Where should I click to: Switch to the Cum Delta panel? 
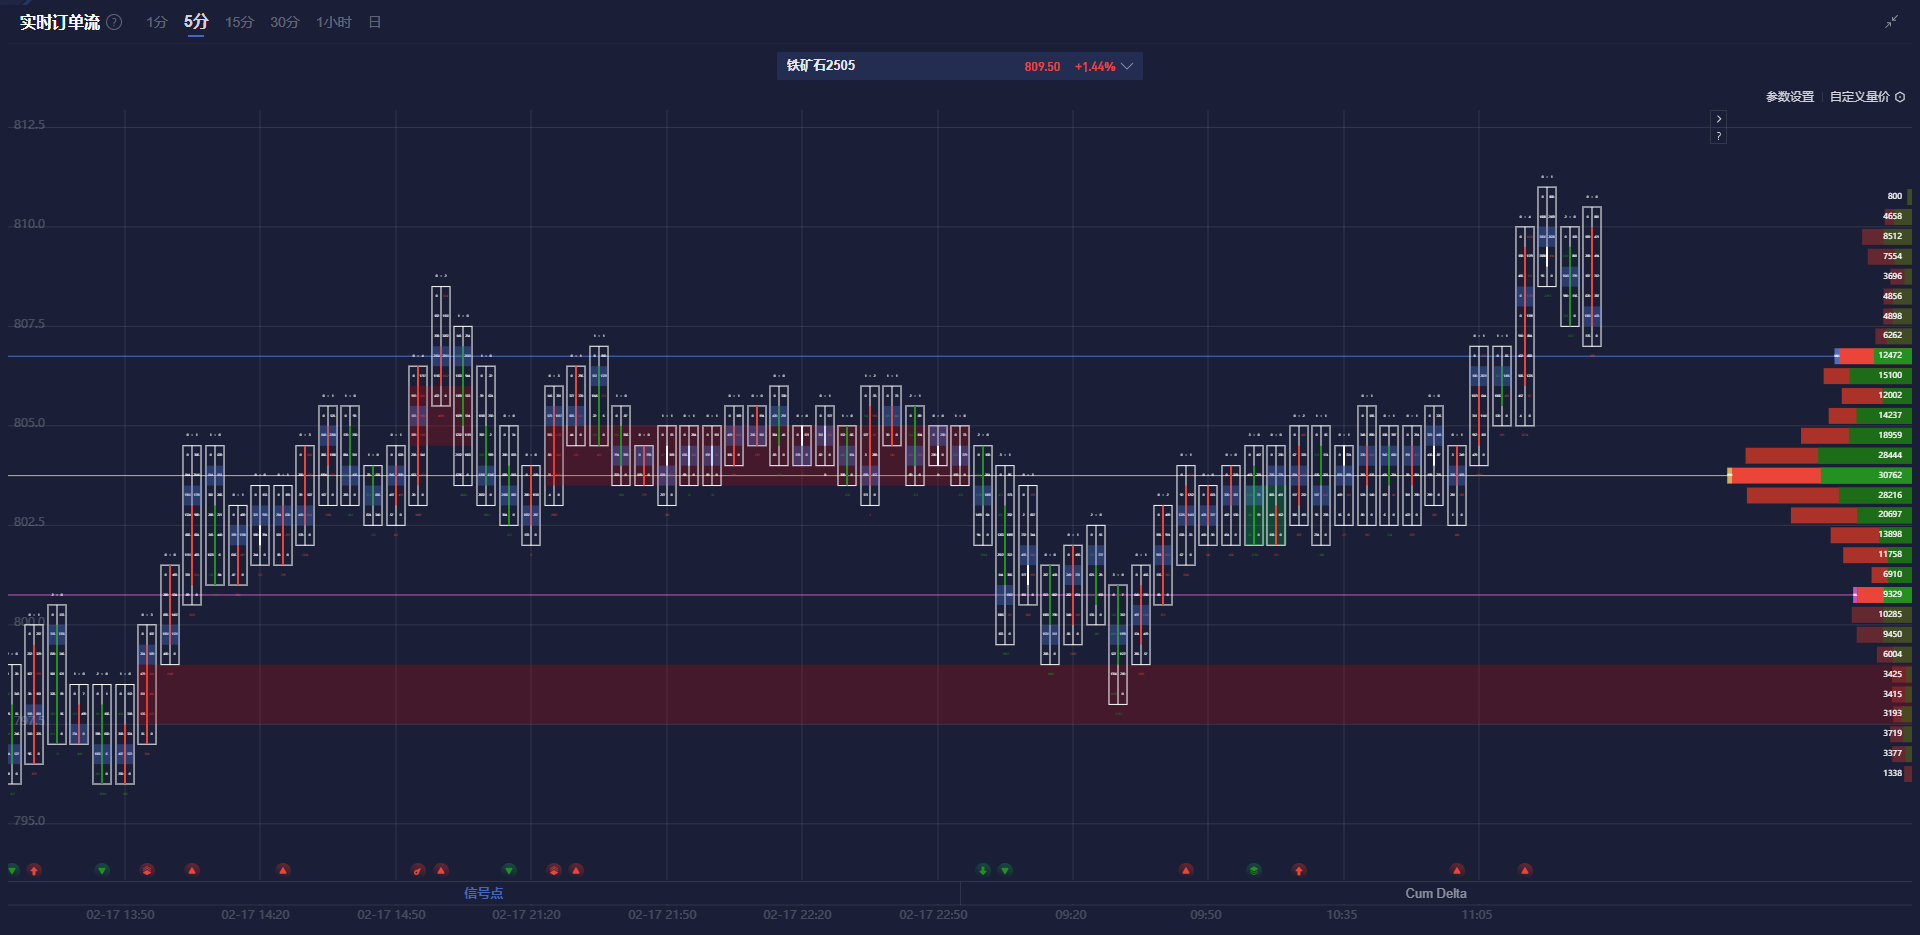click(x=1435, y=893)
